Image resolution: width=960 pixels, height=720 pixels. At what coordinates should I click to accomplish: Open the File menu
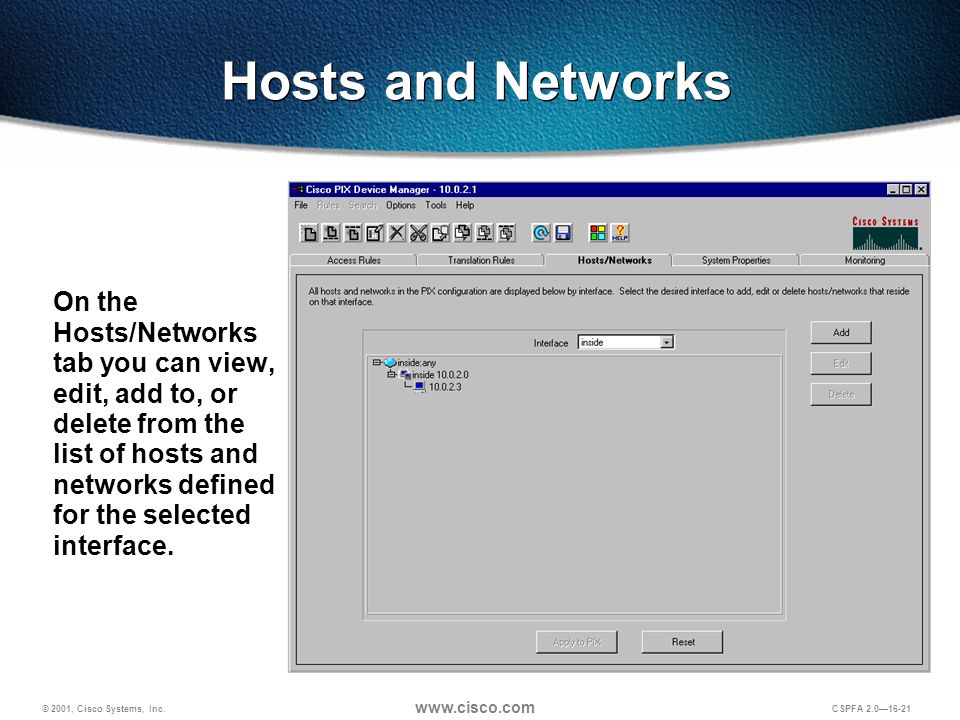(x=301, y=205)
